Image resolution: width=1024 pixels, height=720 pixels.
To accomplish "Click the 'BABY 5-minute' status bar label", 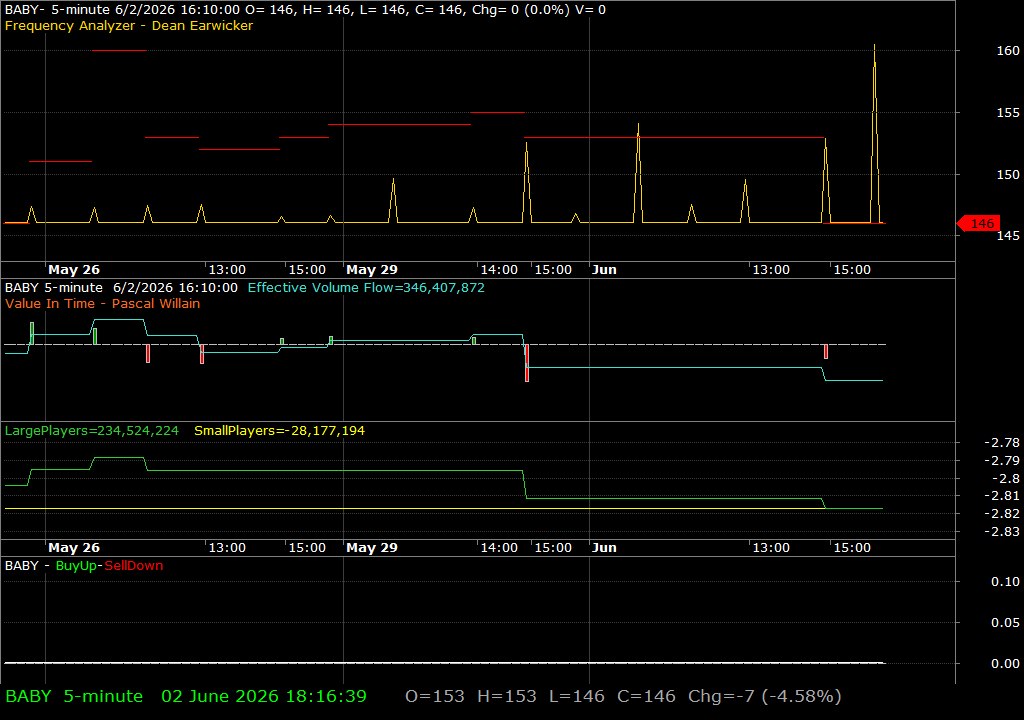I will (74, 696).
